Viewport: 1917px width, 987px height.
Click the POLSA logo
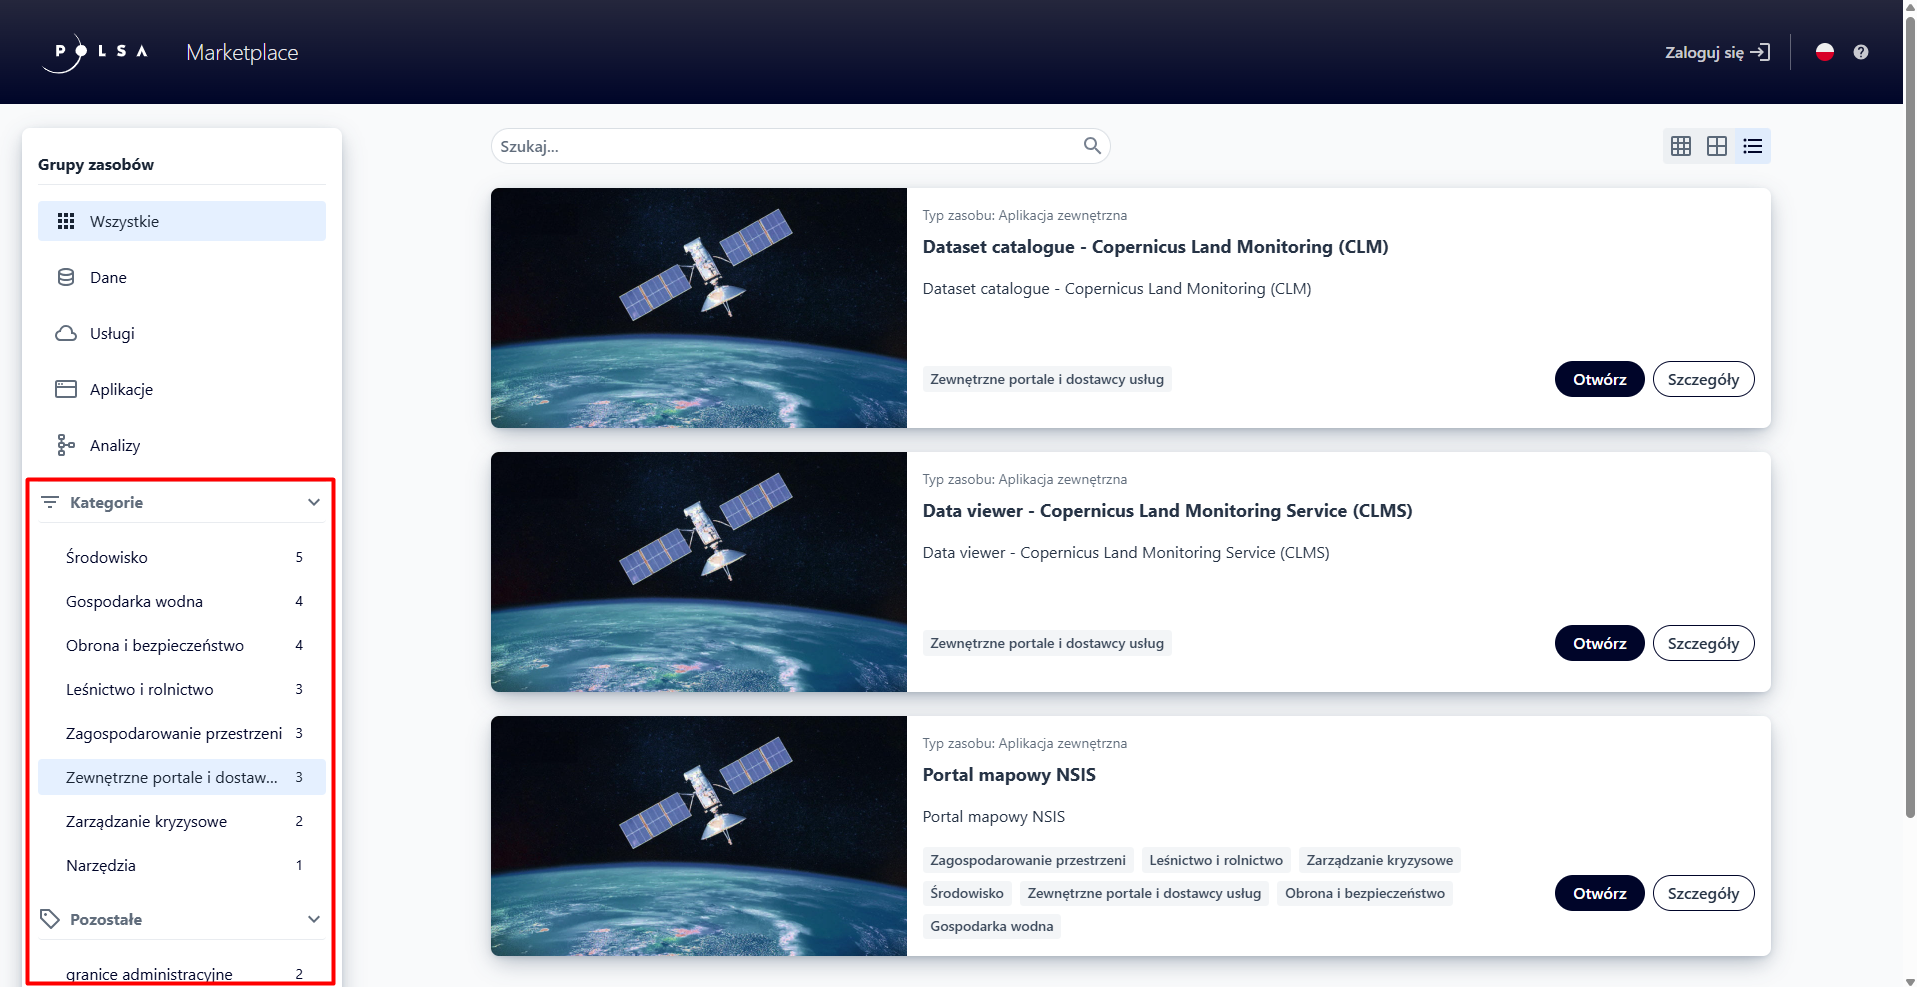pyautogui.click(x=96, y=52)
